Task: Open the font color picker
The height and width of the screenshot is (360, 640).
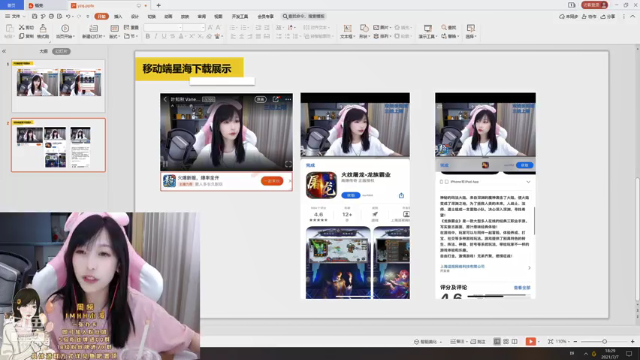Action: tap(181, 36)
